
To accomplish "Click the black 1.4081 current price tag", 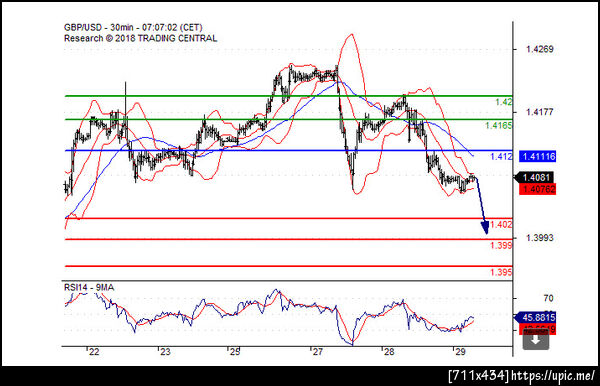I will point(535,178).
